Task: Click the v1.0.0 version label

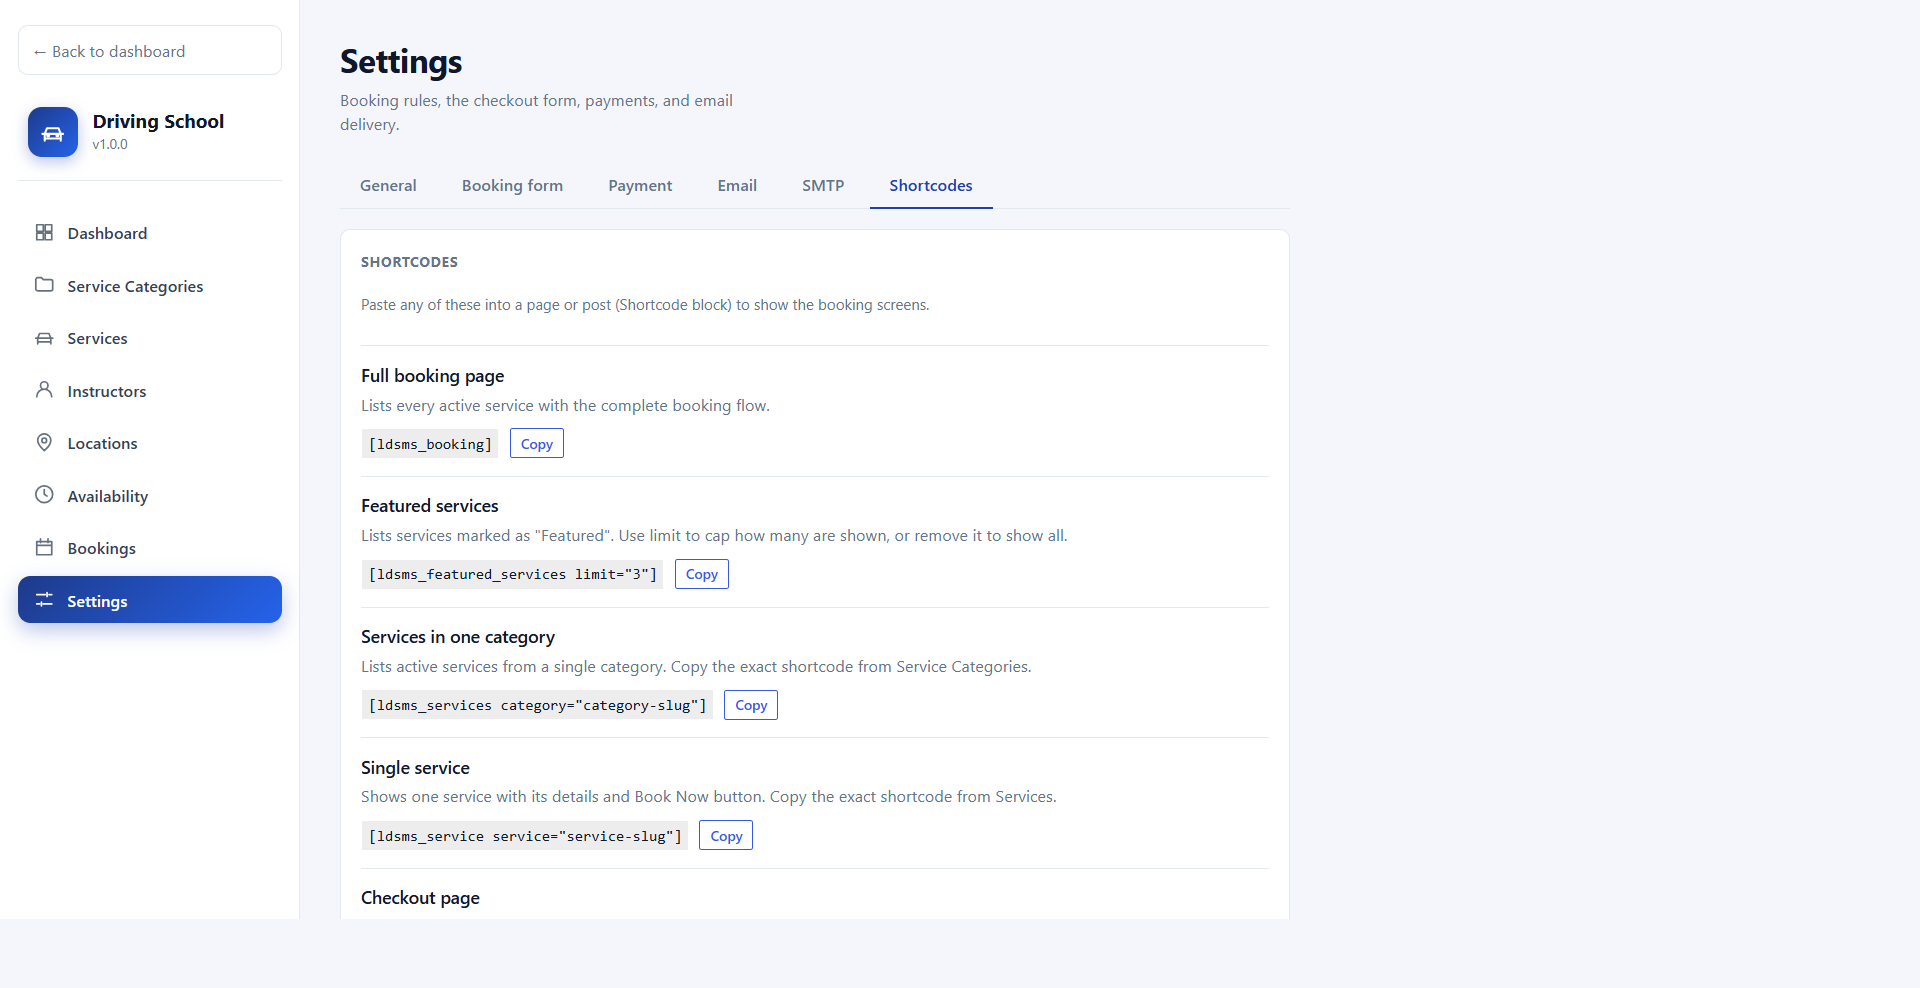Action: [110, 144]
